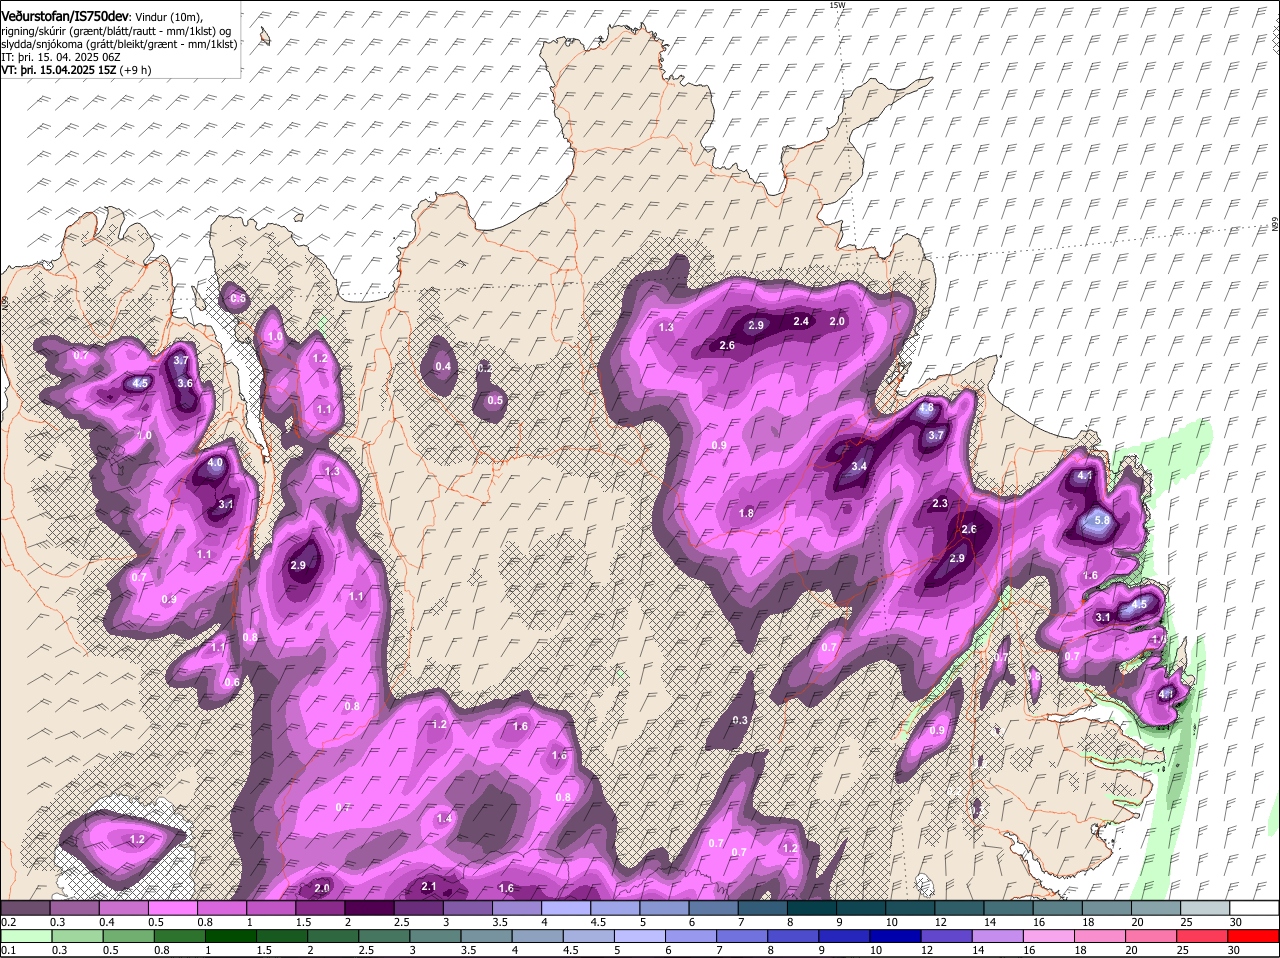Screen dimensions: 1280x958
Task: Click the 4.0 snowfall value on the map
Action: [x=215, y=463]
